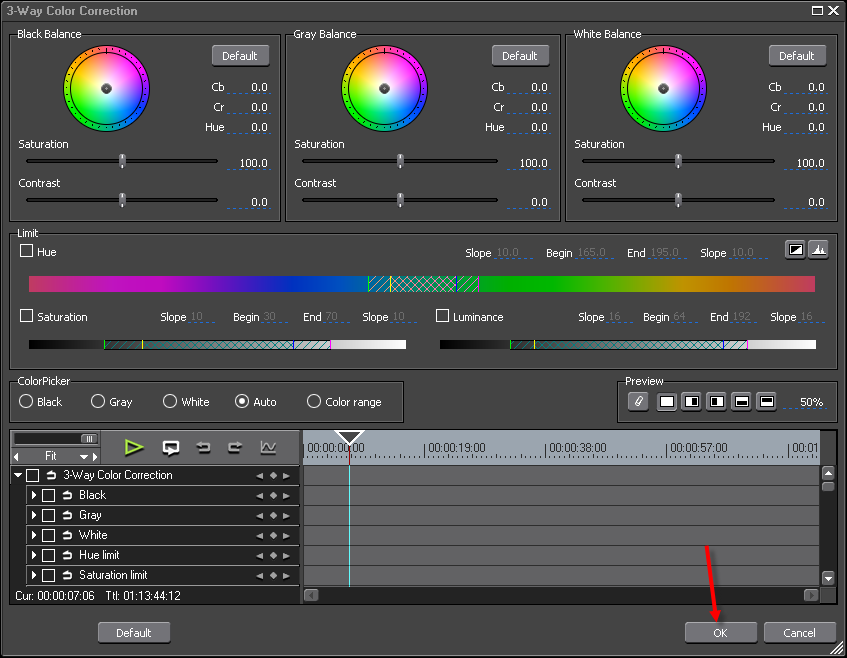Enable the Saturation limit checkbox
Screen dimensions: 847x658
(x=26, y=315)
